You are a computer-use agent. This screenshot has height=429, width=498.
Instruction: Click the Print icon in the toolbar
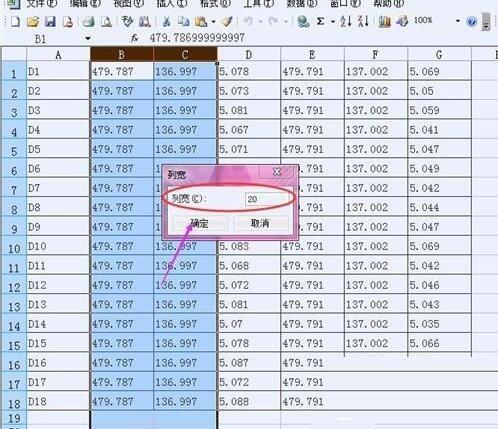pyautogui.click(x=88, y=22)
